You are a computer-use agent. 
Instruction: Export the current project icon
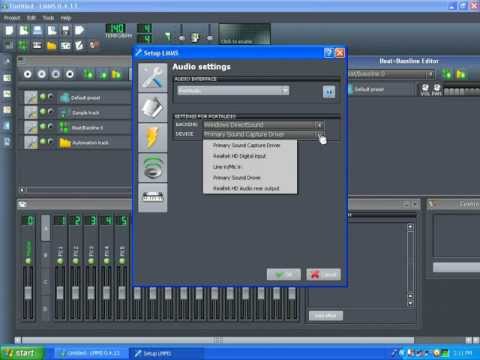click(79, 31)
